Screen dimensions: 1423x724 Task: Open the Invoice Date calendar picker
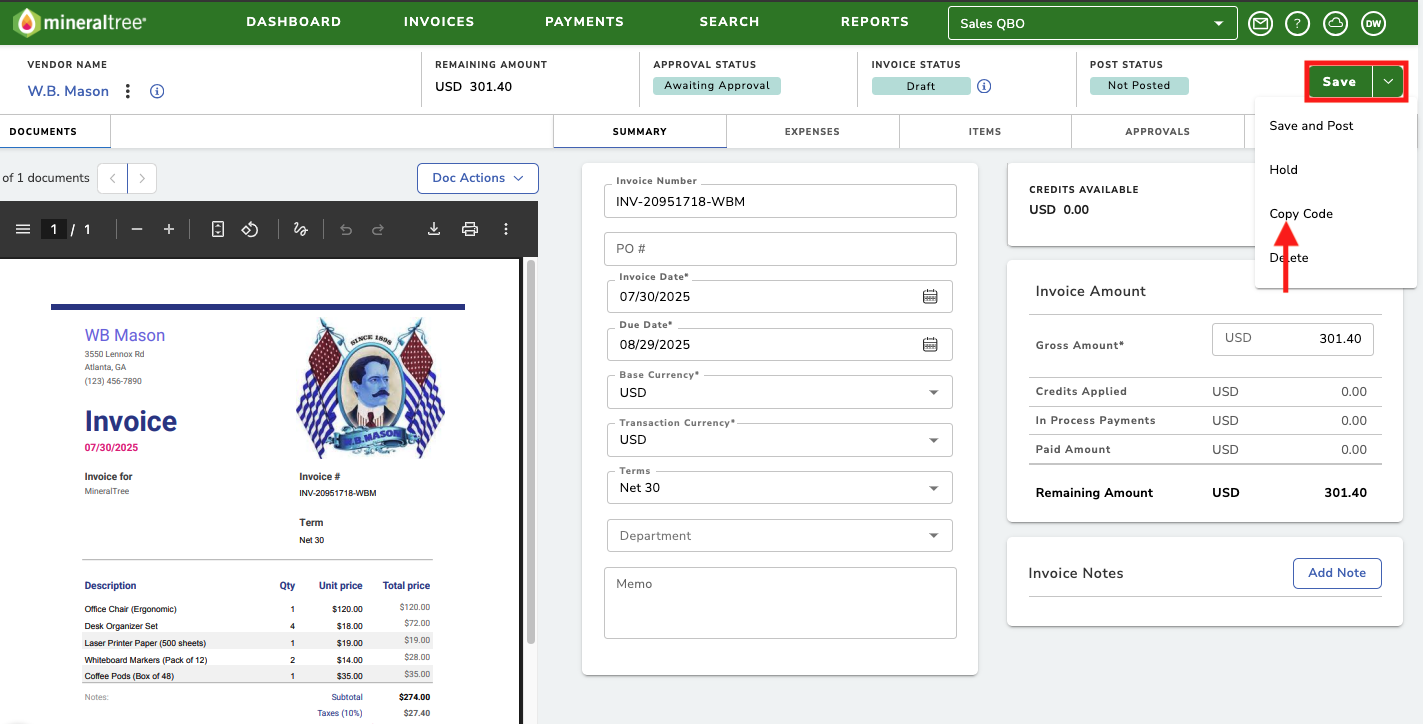[x=930, y=296]
